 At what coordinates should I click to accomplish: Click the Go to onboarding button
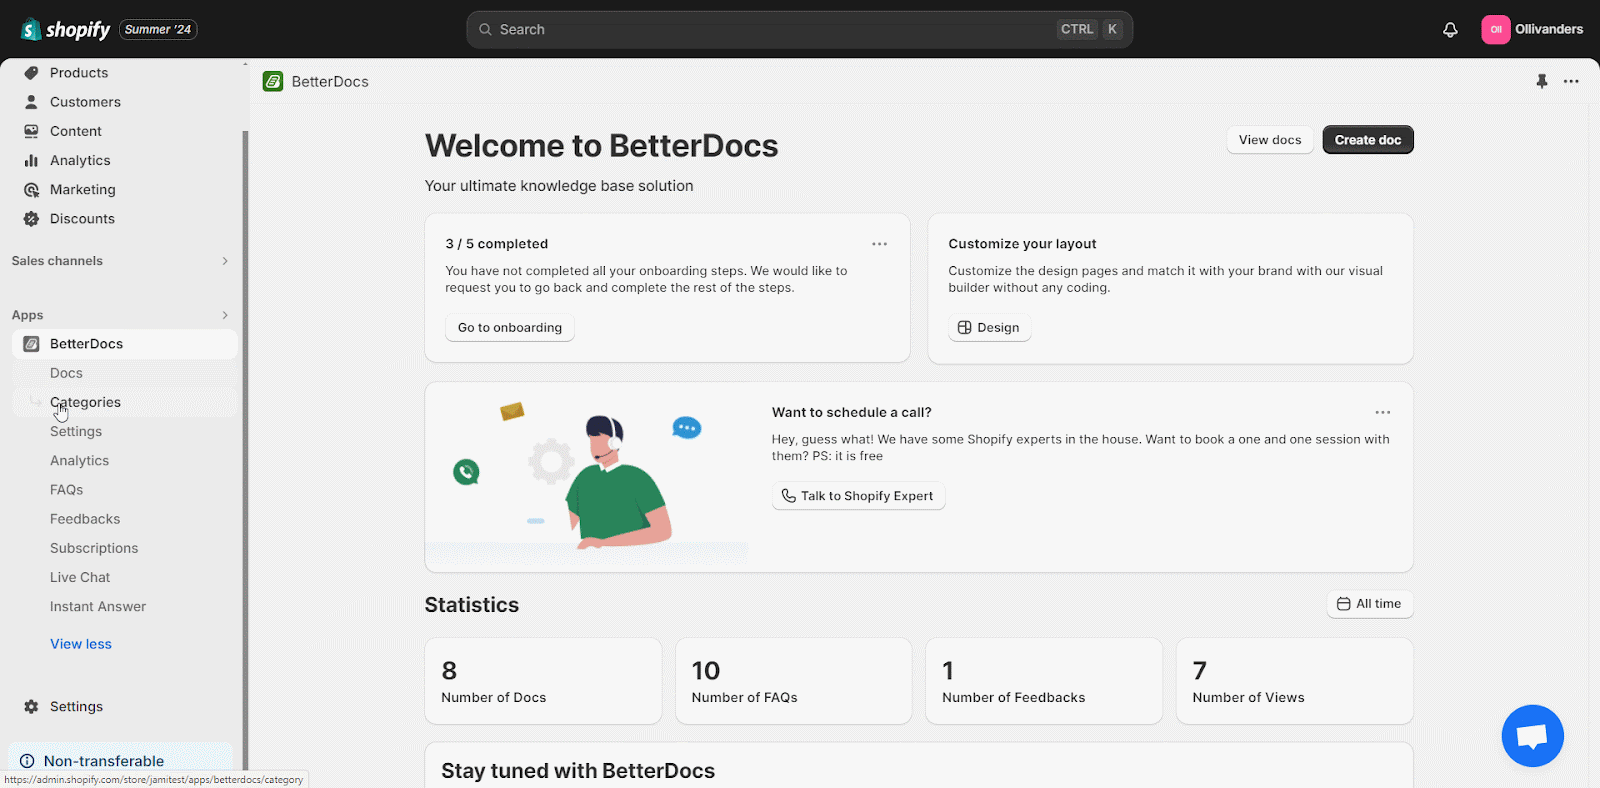click(x=510, y=328)
